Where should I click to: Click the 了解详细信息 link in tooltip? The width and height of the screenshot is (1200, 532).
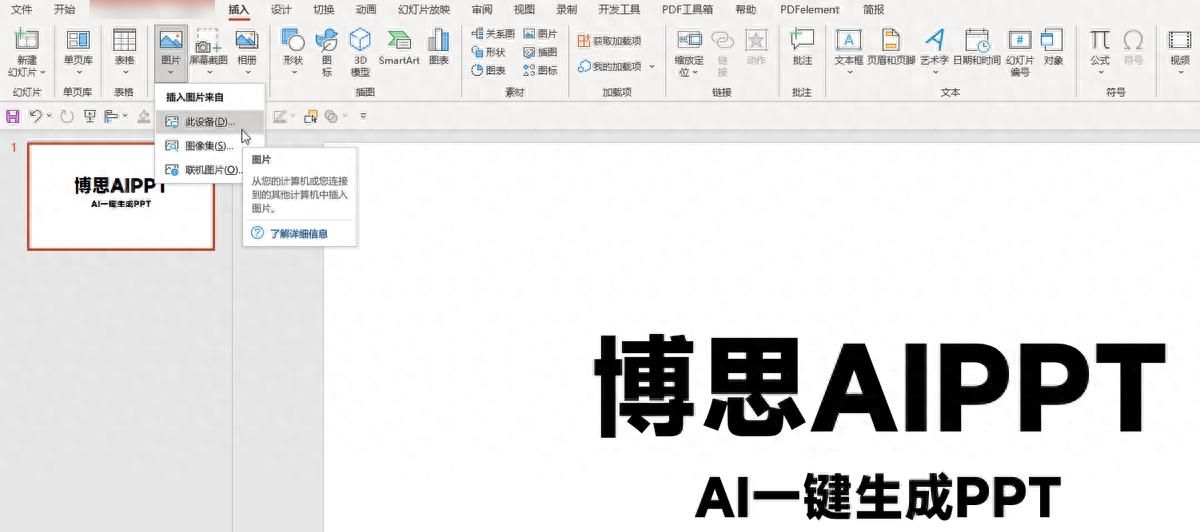[298, 234]
